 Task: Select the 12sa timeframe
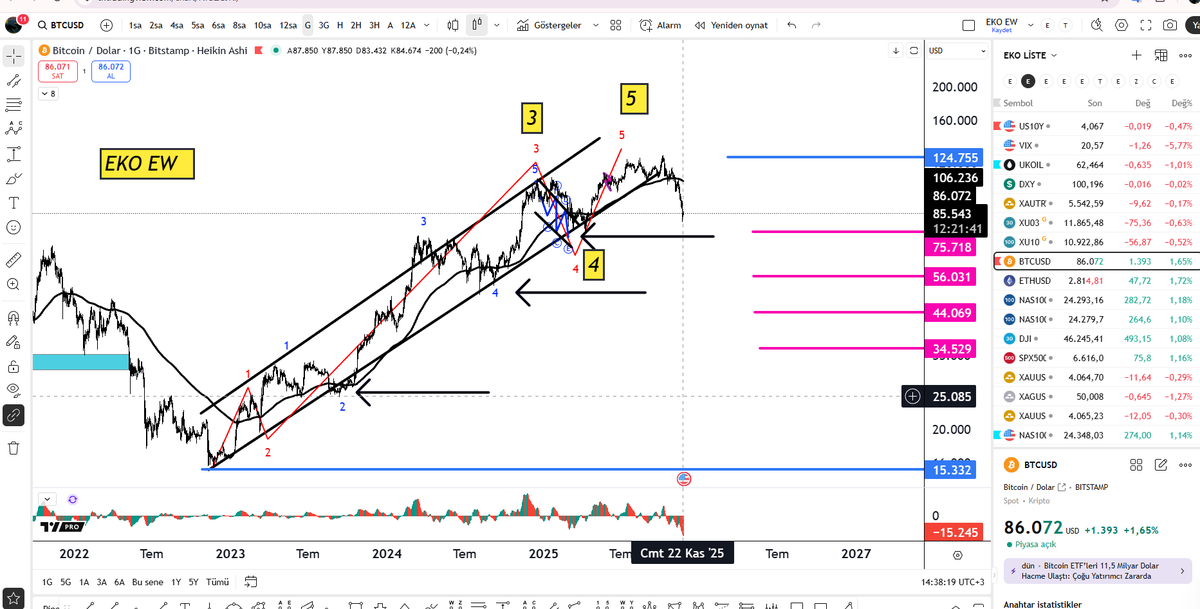(288, 25)
